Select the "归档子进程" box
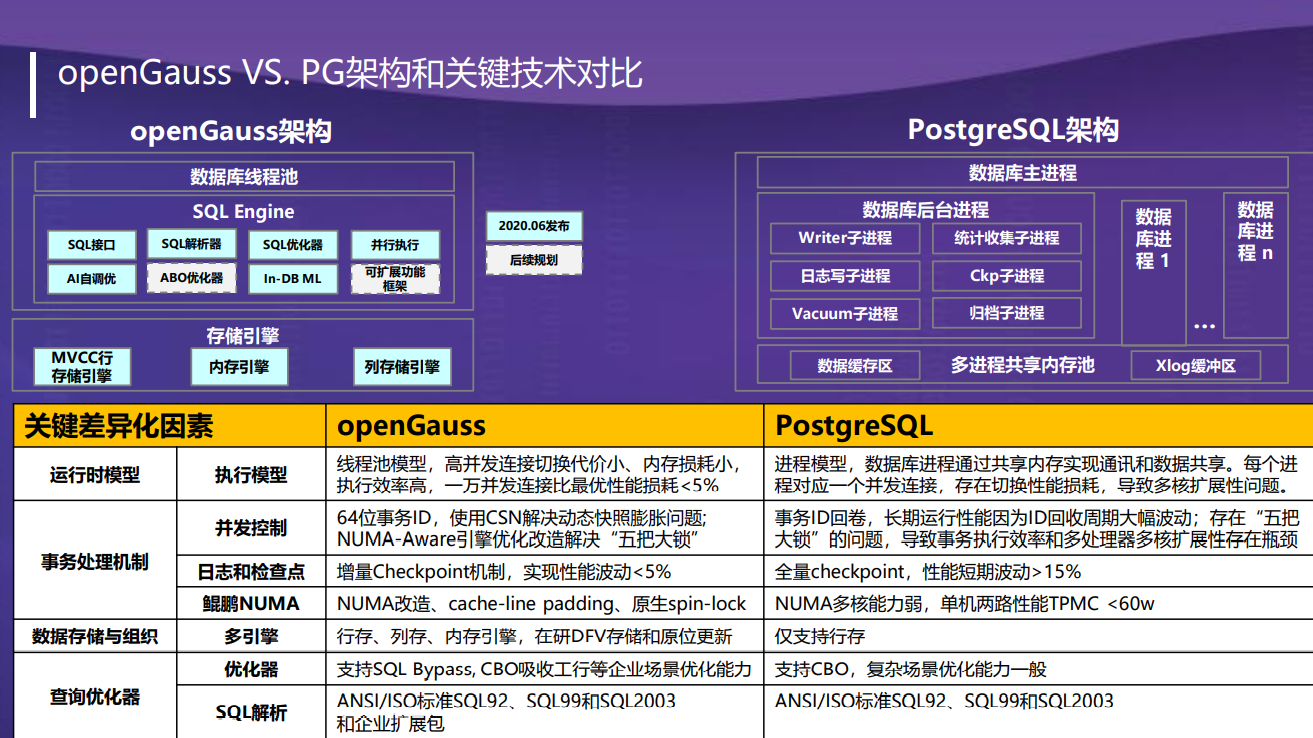 tap(1007, 313)
